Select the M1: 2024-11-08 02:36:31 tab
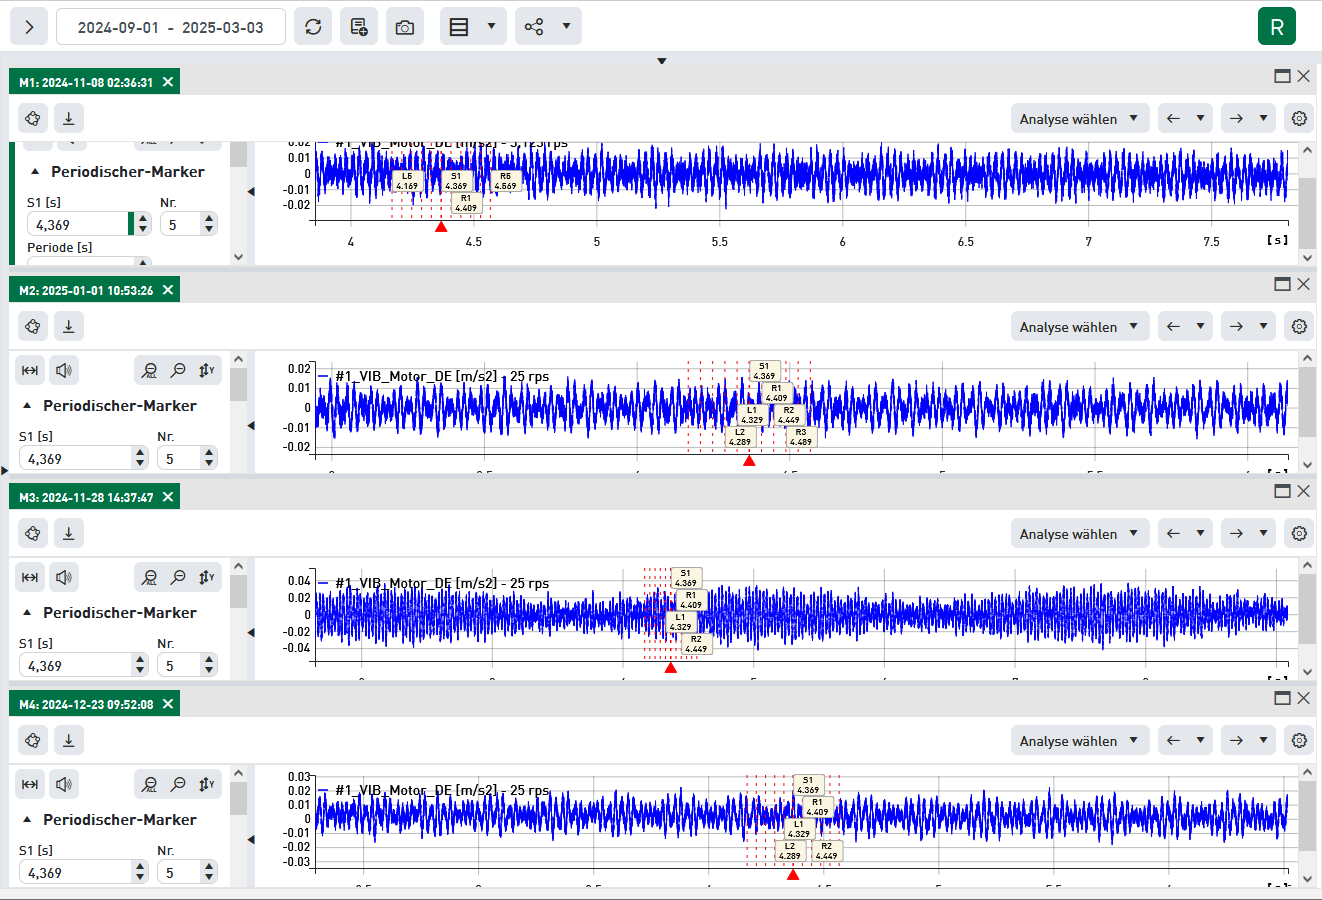Viewport: 1322px width, 900px height. pyautogui.click(x=86, y=83)
